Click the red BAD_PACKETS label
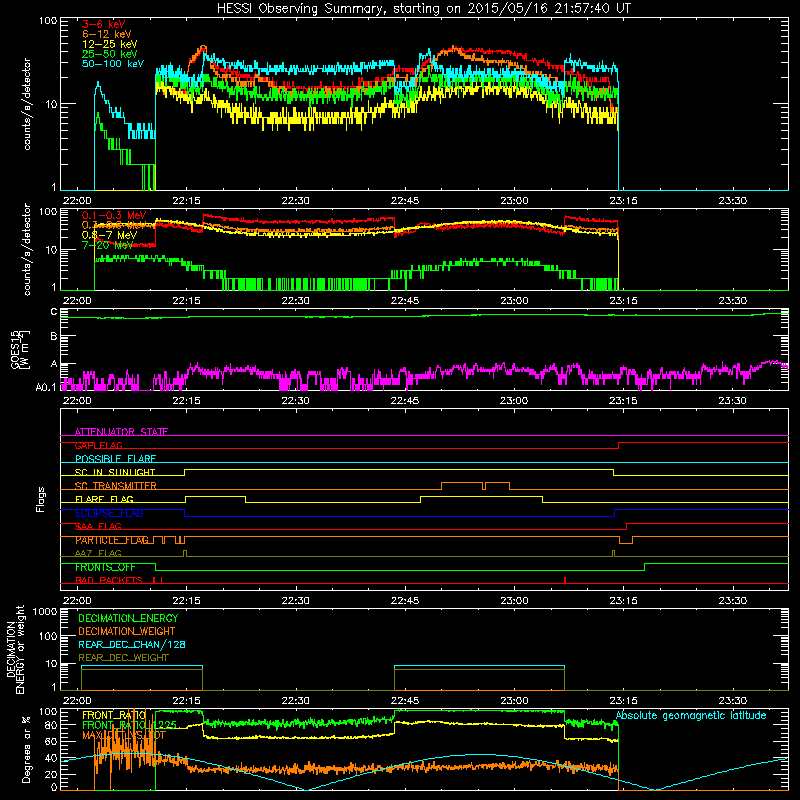The width and height of the screenshot is (800, 800). (109, 581)
